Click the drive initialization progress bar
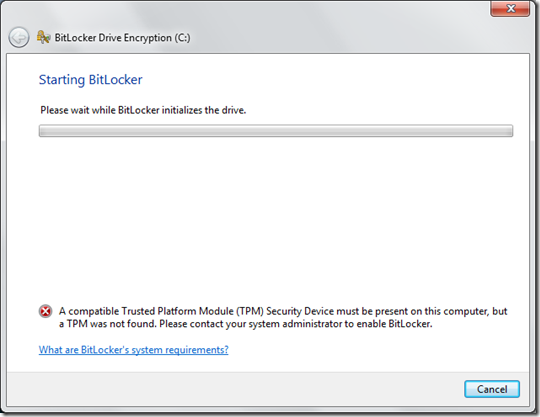The width and height of the screenshot is (540, 417). [x=276, y=131]
